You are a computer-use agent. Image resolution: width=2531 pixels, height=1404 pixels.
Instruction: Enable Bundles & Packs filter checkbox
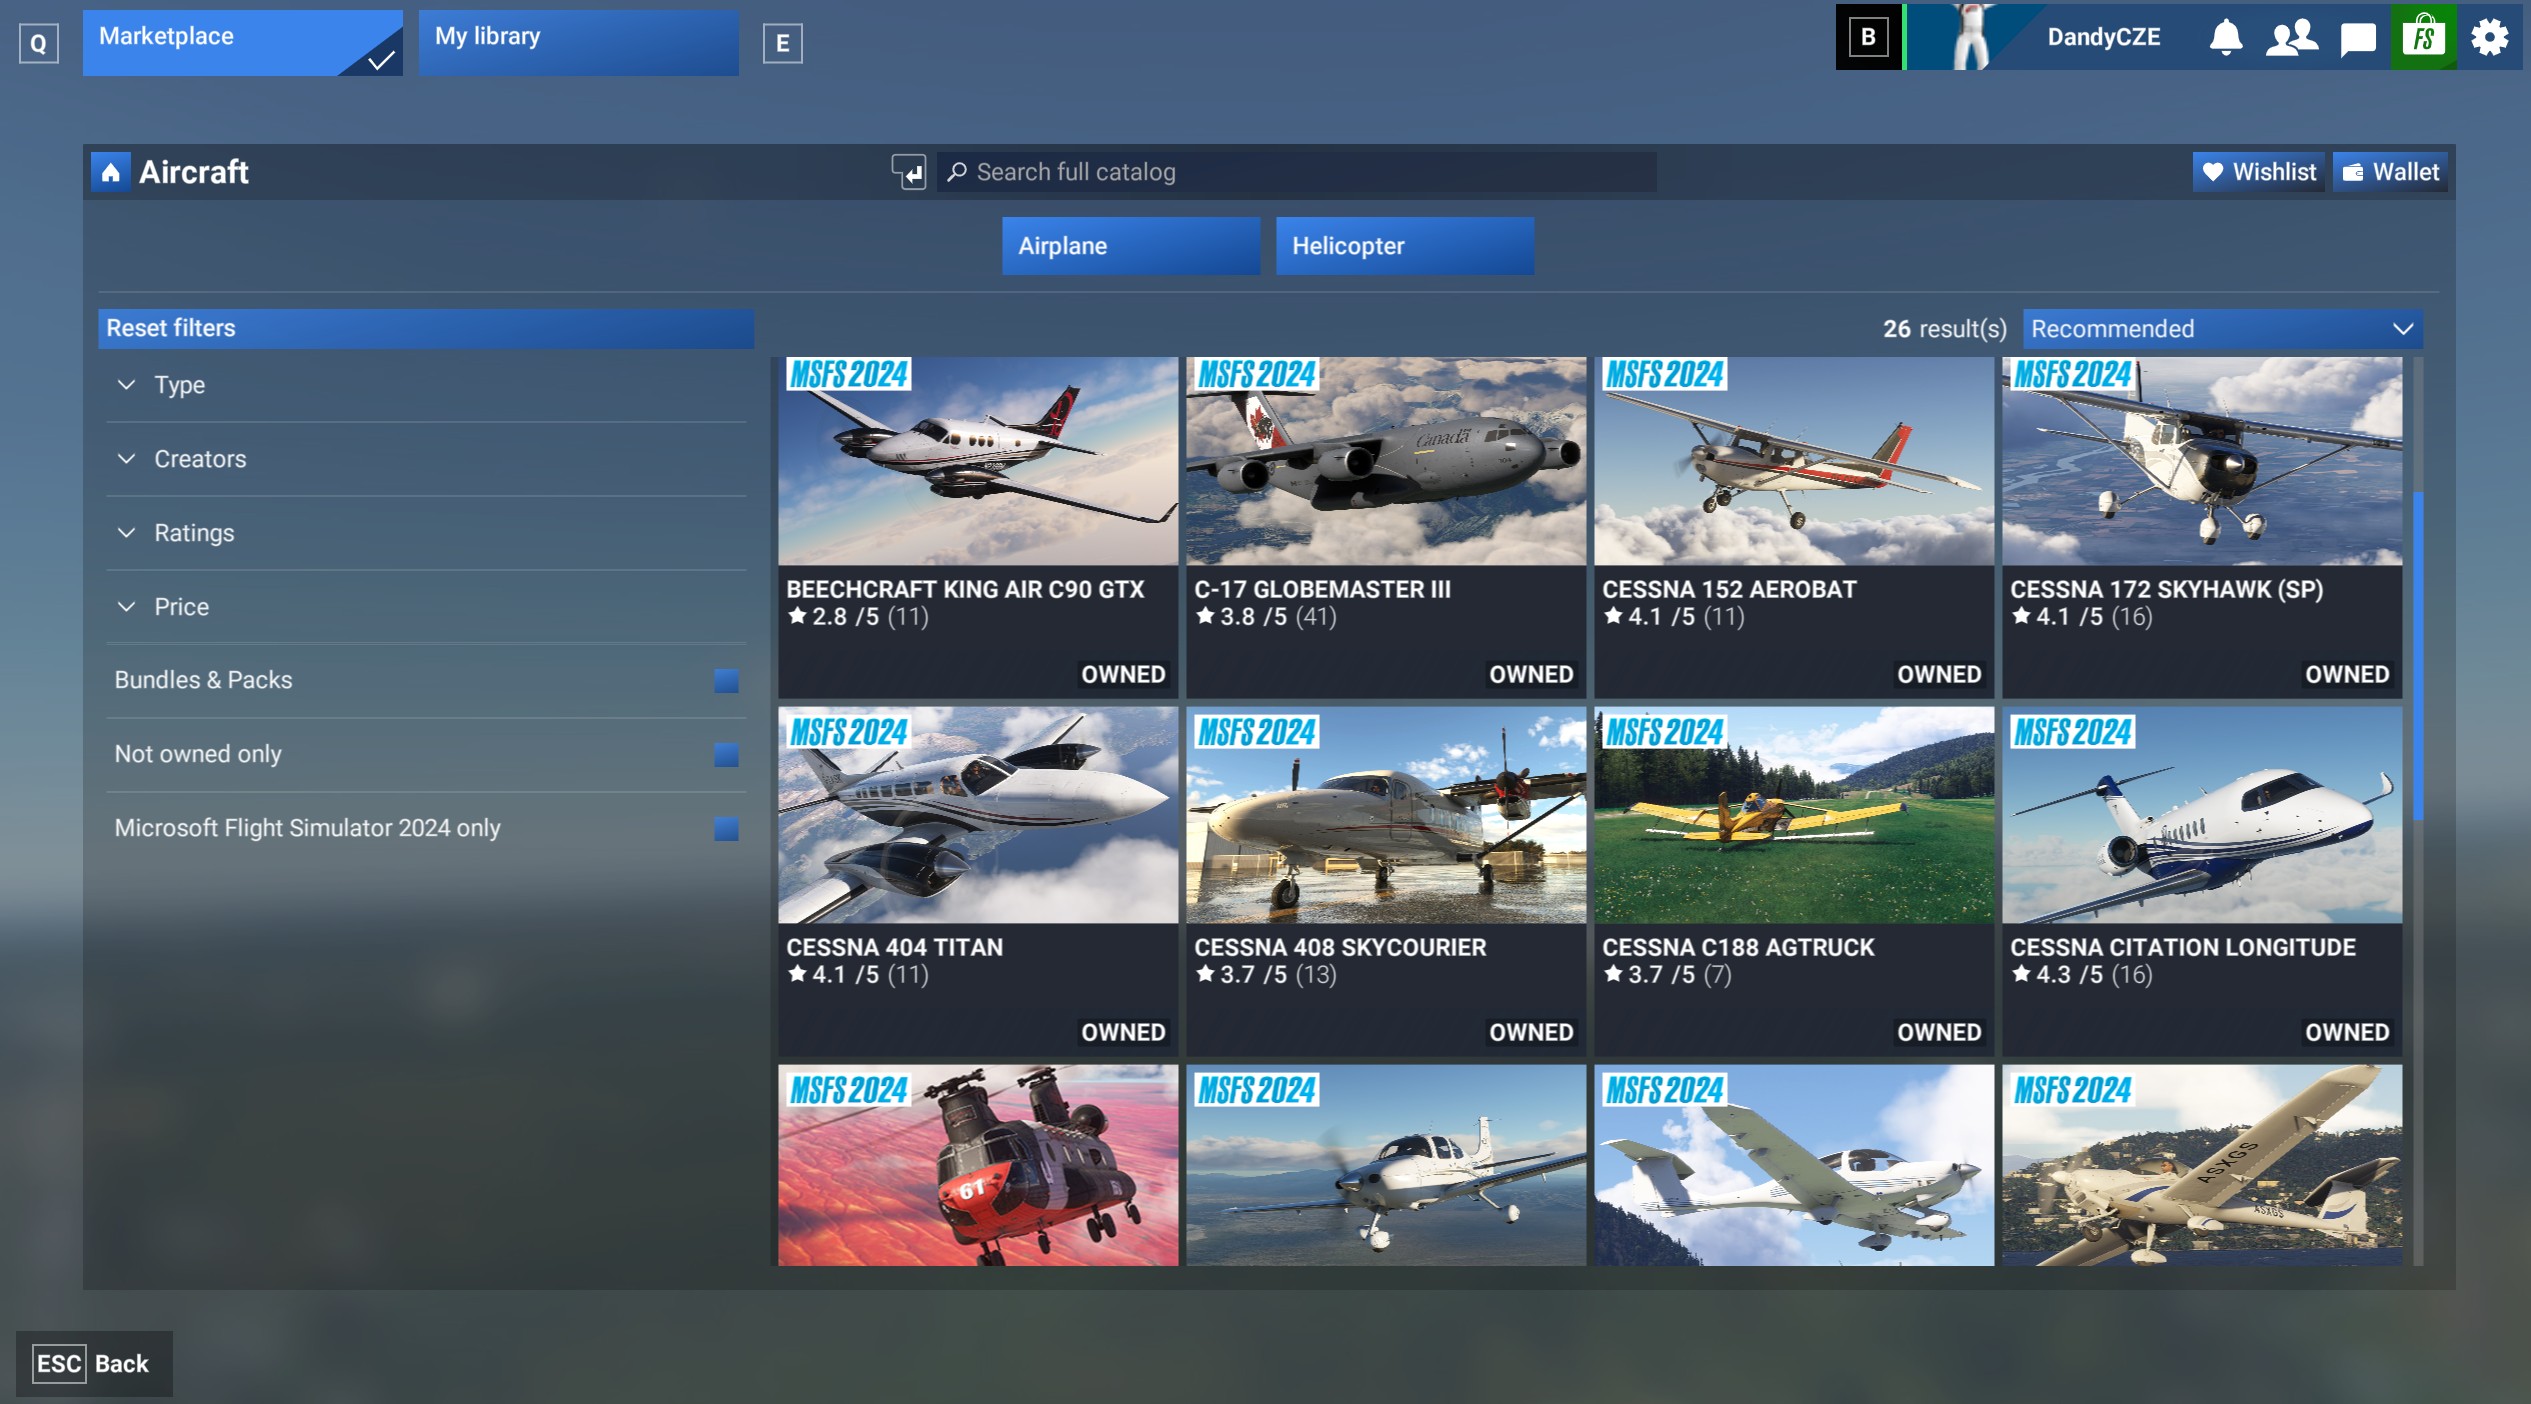coord(726,681)
